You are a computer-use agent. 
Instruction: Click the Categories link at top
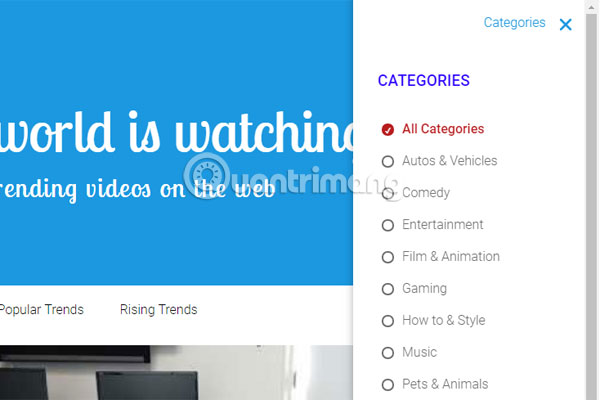coord(514,23)
